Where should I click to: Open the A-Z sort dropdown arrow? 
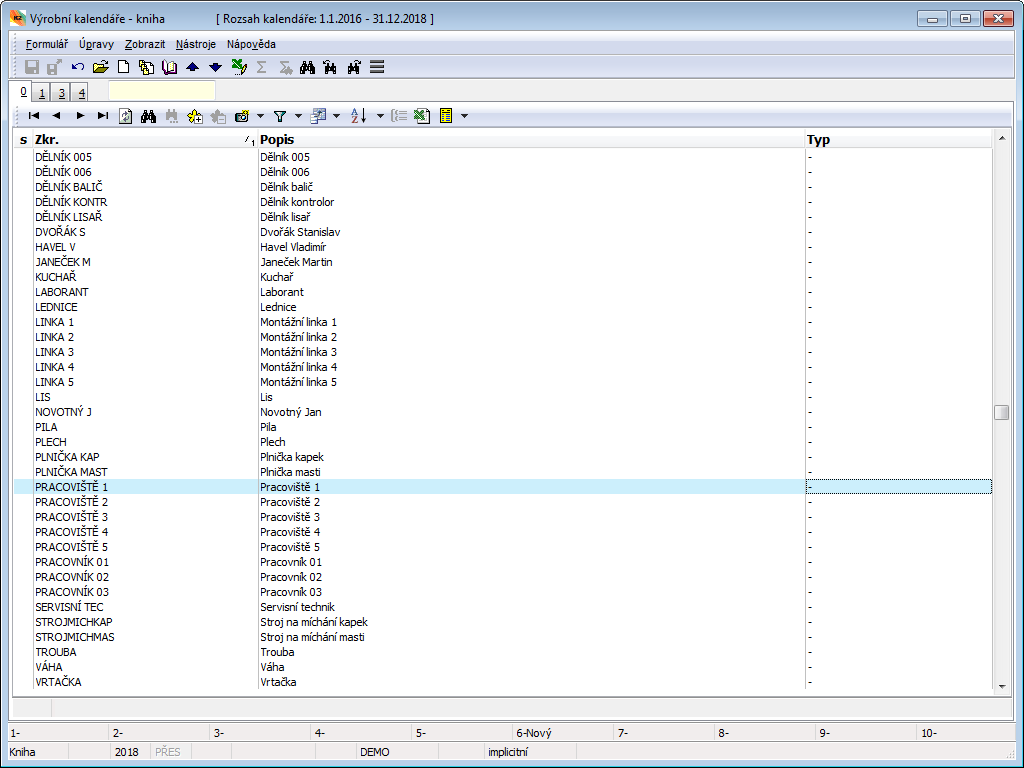point(380,117)
